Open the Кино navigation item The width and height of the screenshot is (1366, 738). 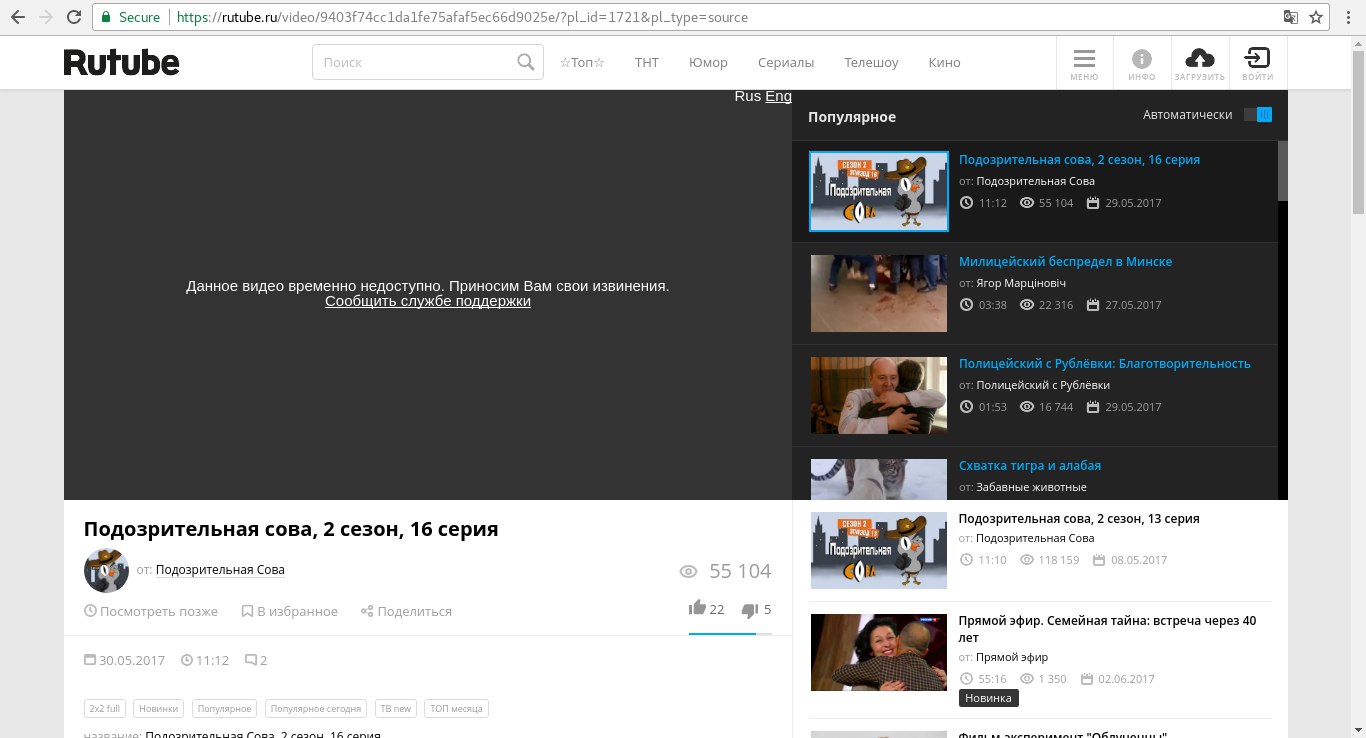click(x=944, y=62)
